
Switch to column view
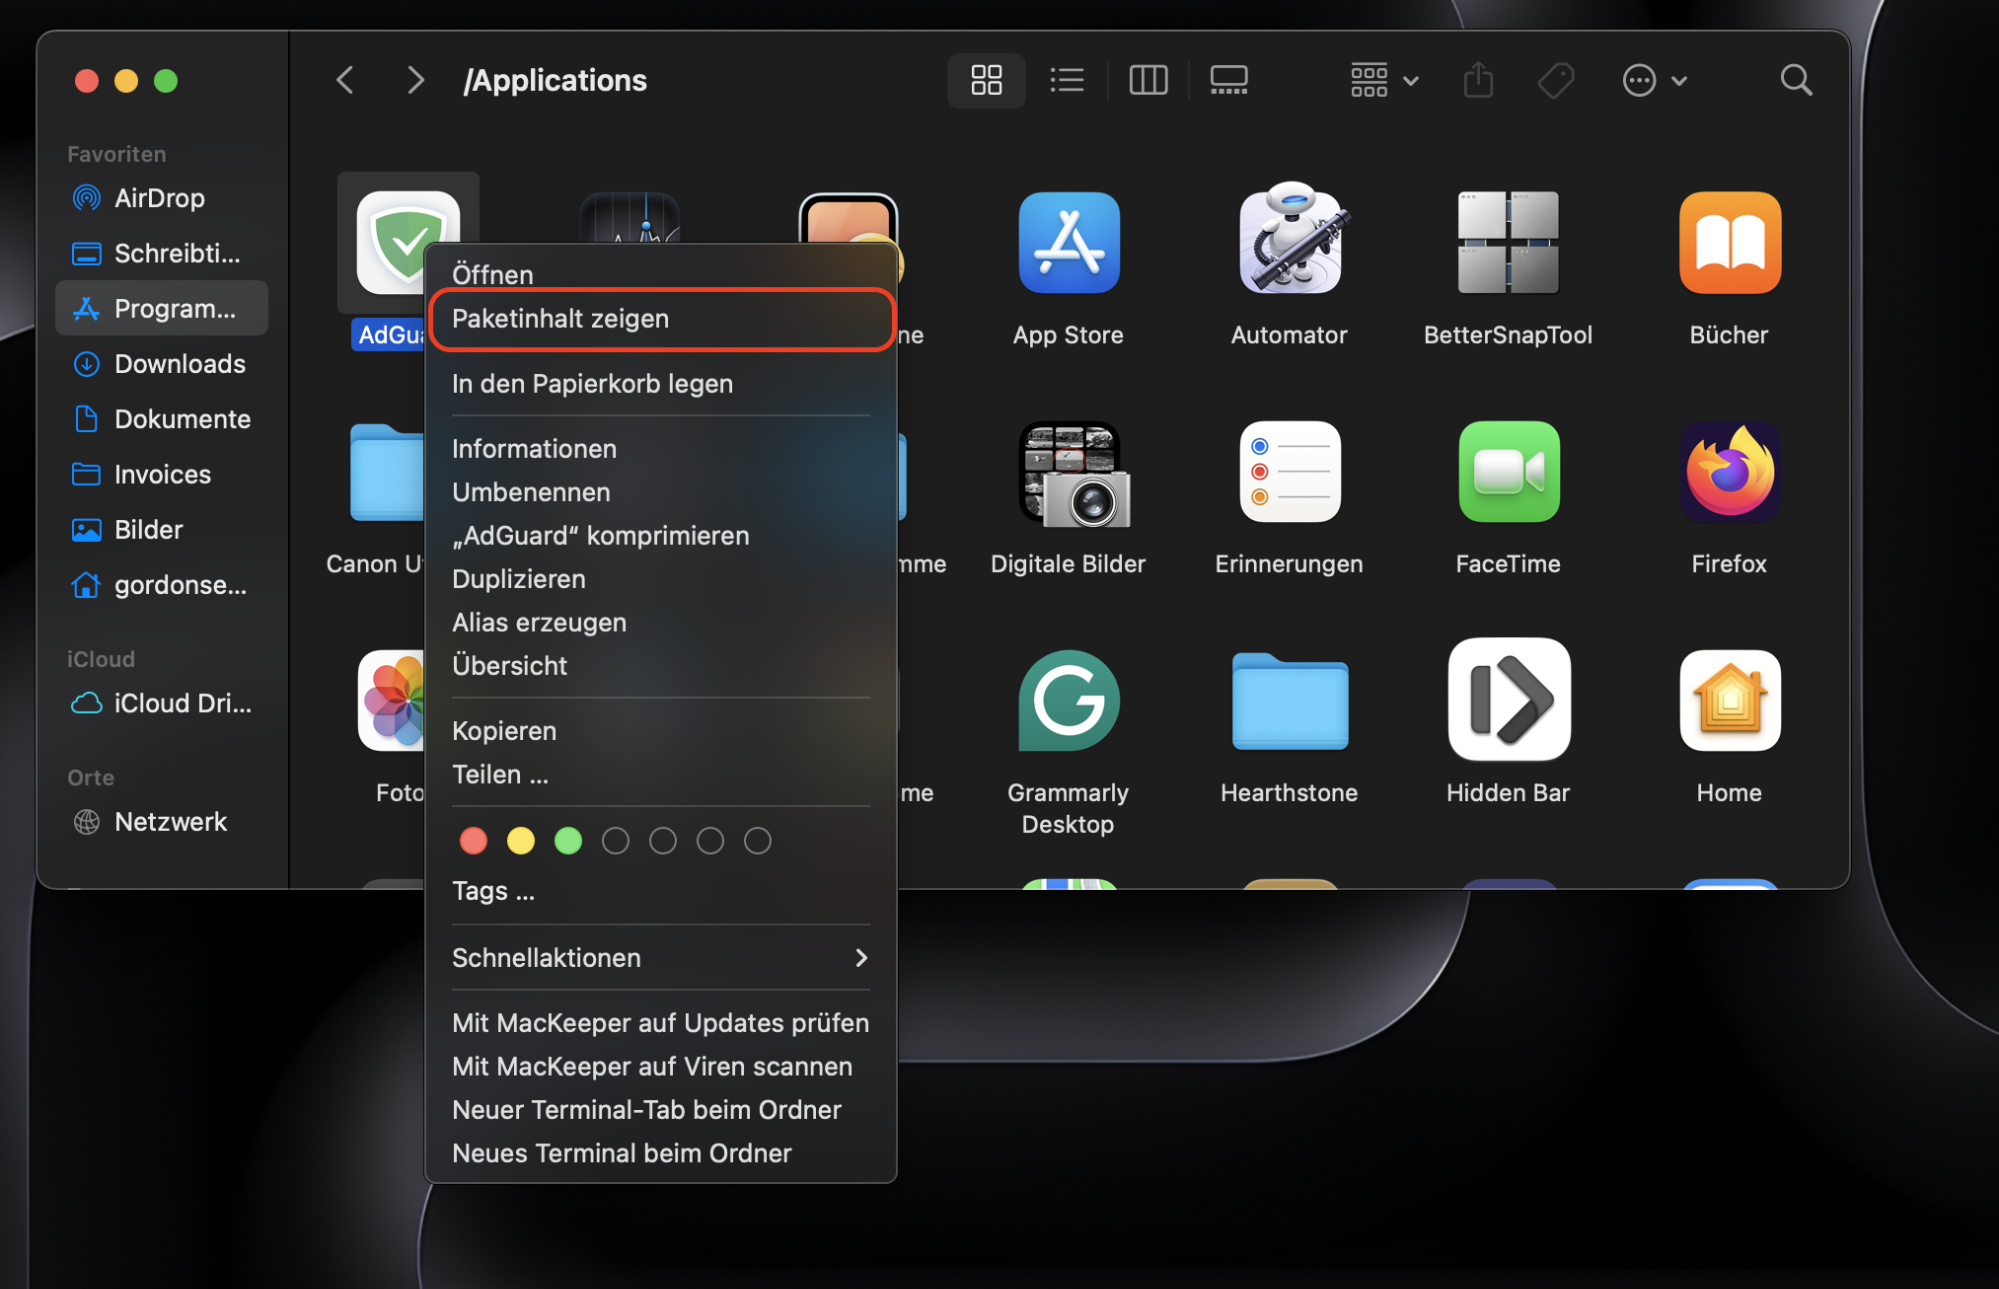pyautogui.click(x=1148, y=80)
